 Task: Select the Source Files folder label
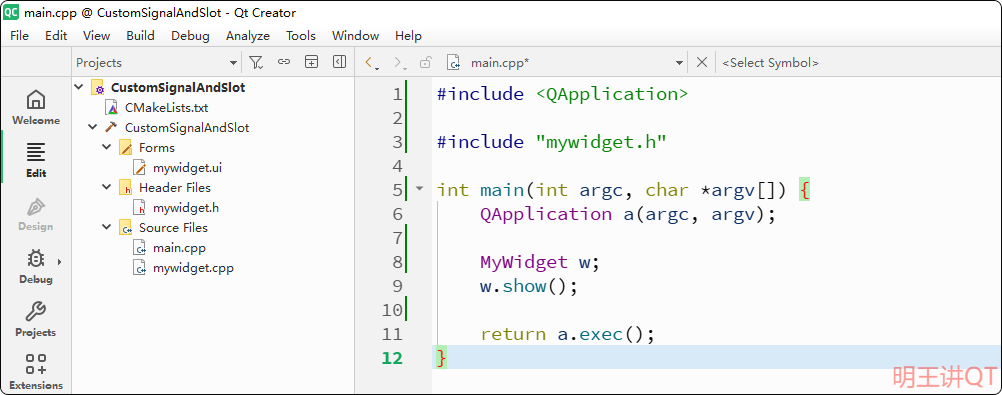pos(173,228)
